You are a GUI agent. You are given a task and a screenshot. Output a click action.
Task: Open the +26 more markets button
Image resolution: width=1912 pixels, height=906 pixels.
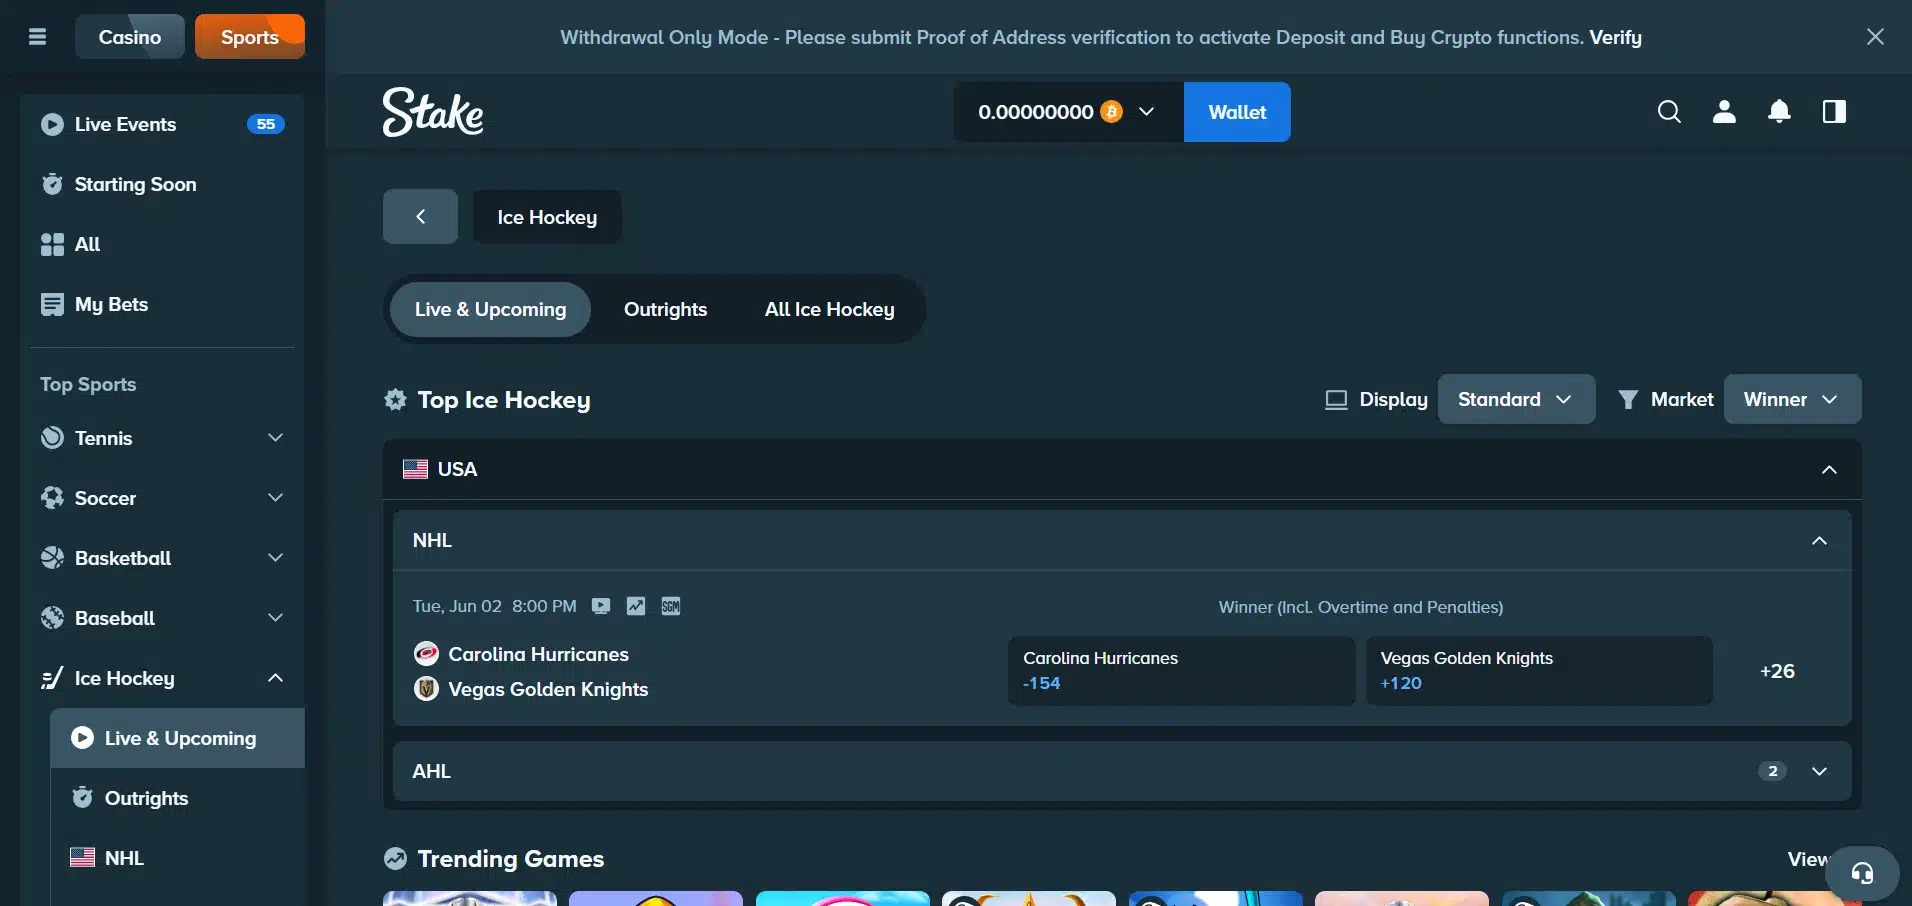1777,671
